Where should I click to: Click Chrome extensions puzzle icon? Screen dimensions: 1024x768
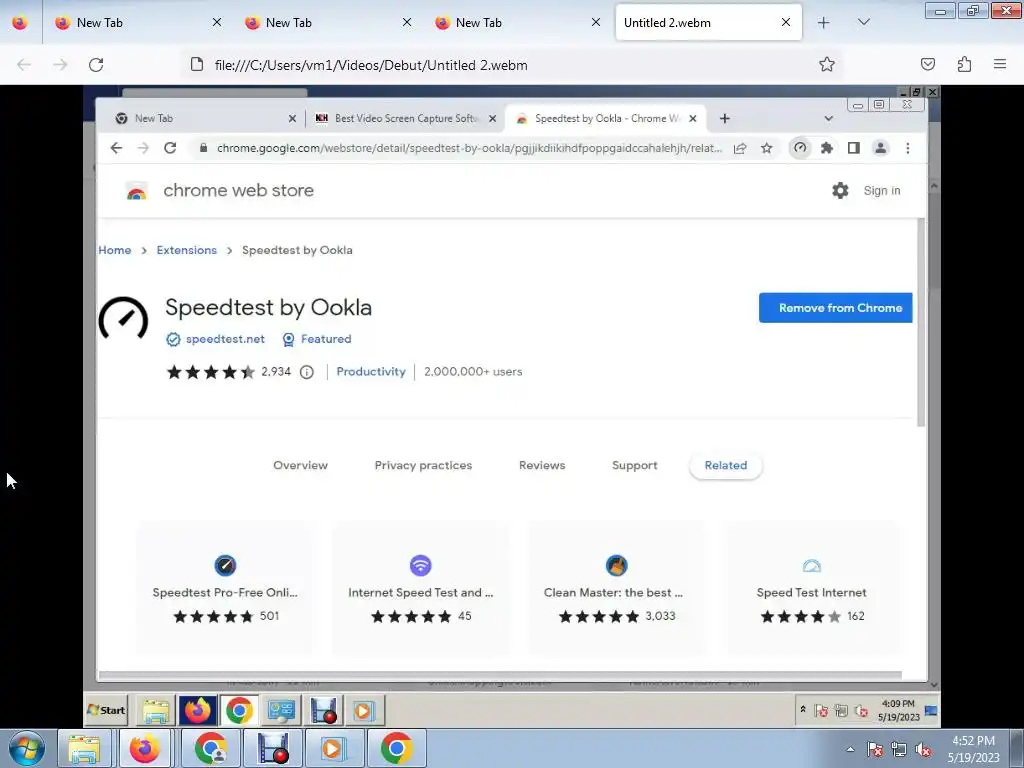tap(827, 148)
